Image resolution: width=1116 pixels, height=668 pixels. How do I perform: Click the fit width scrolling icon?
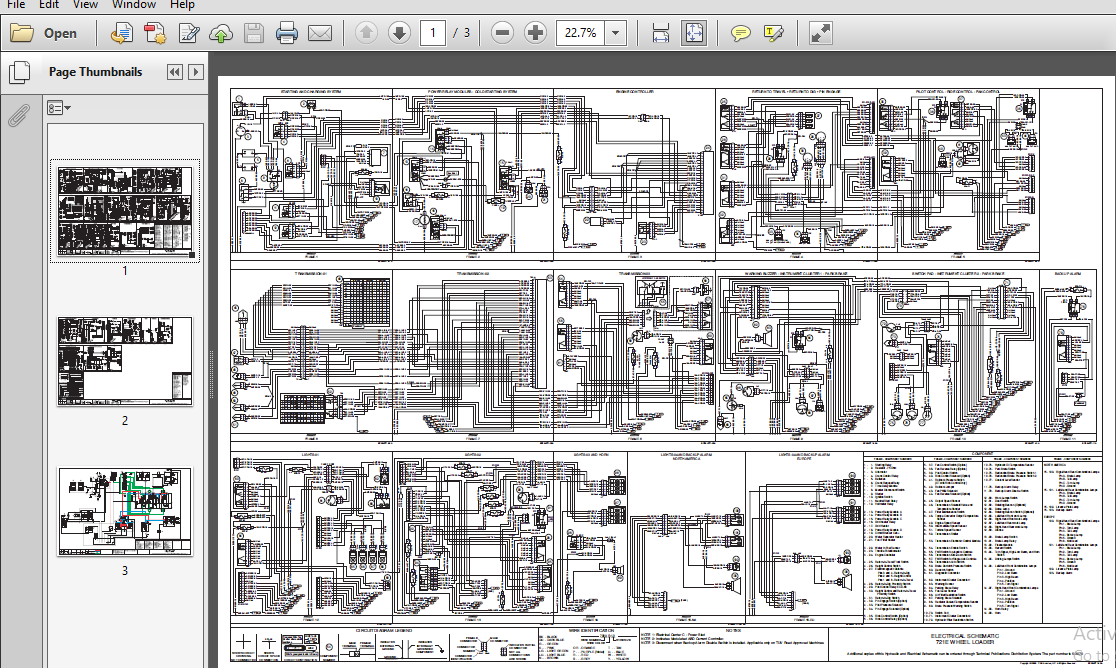(x=660, y=33)
